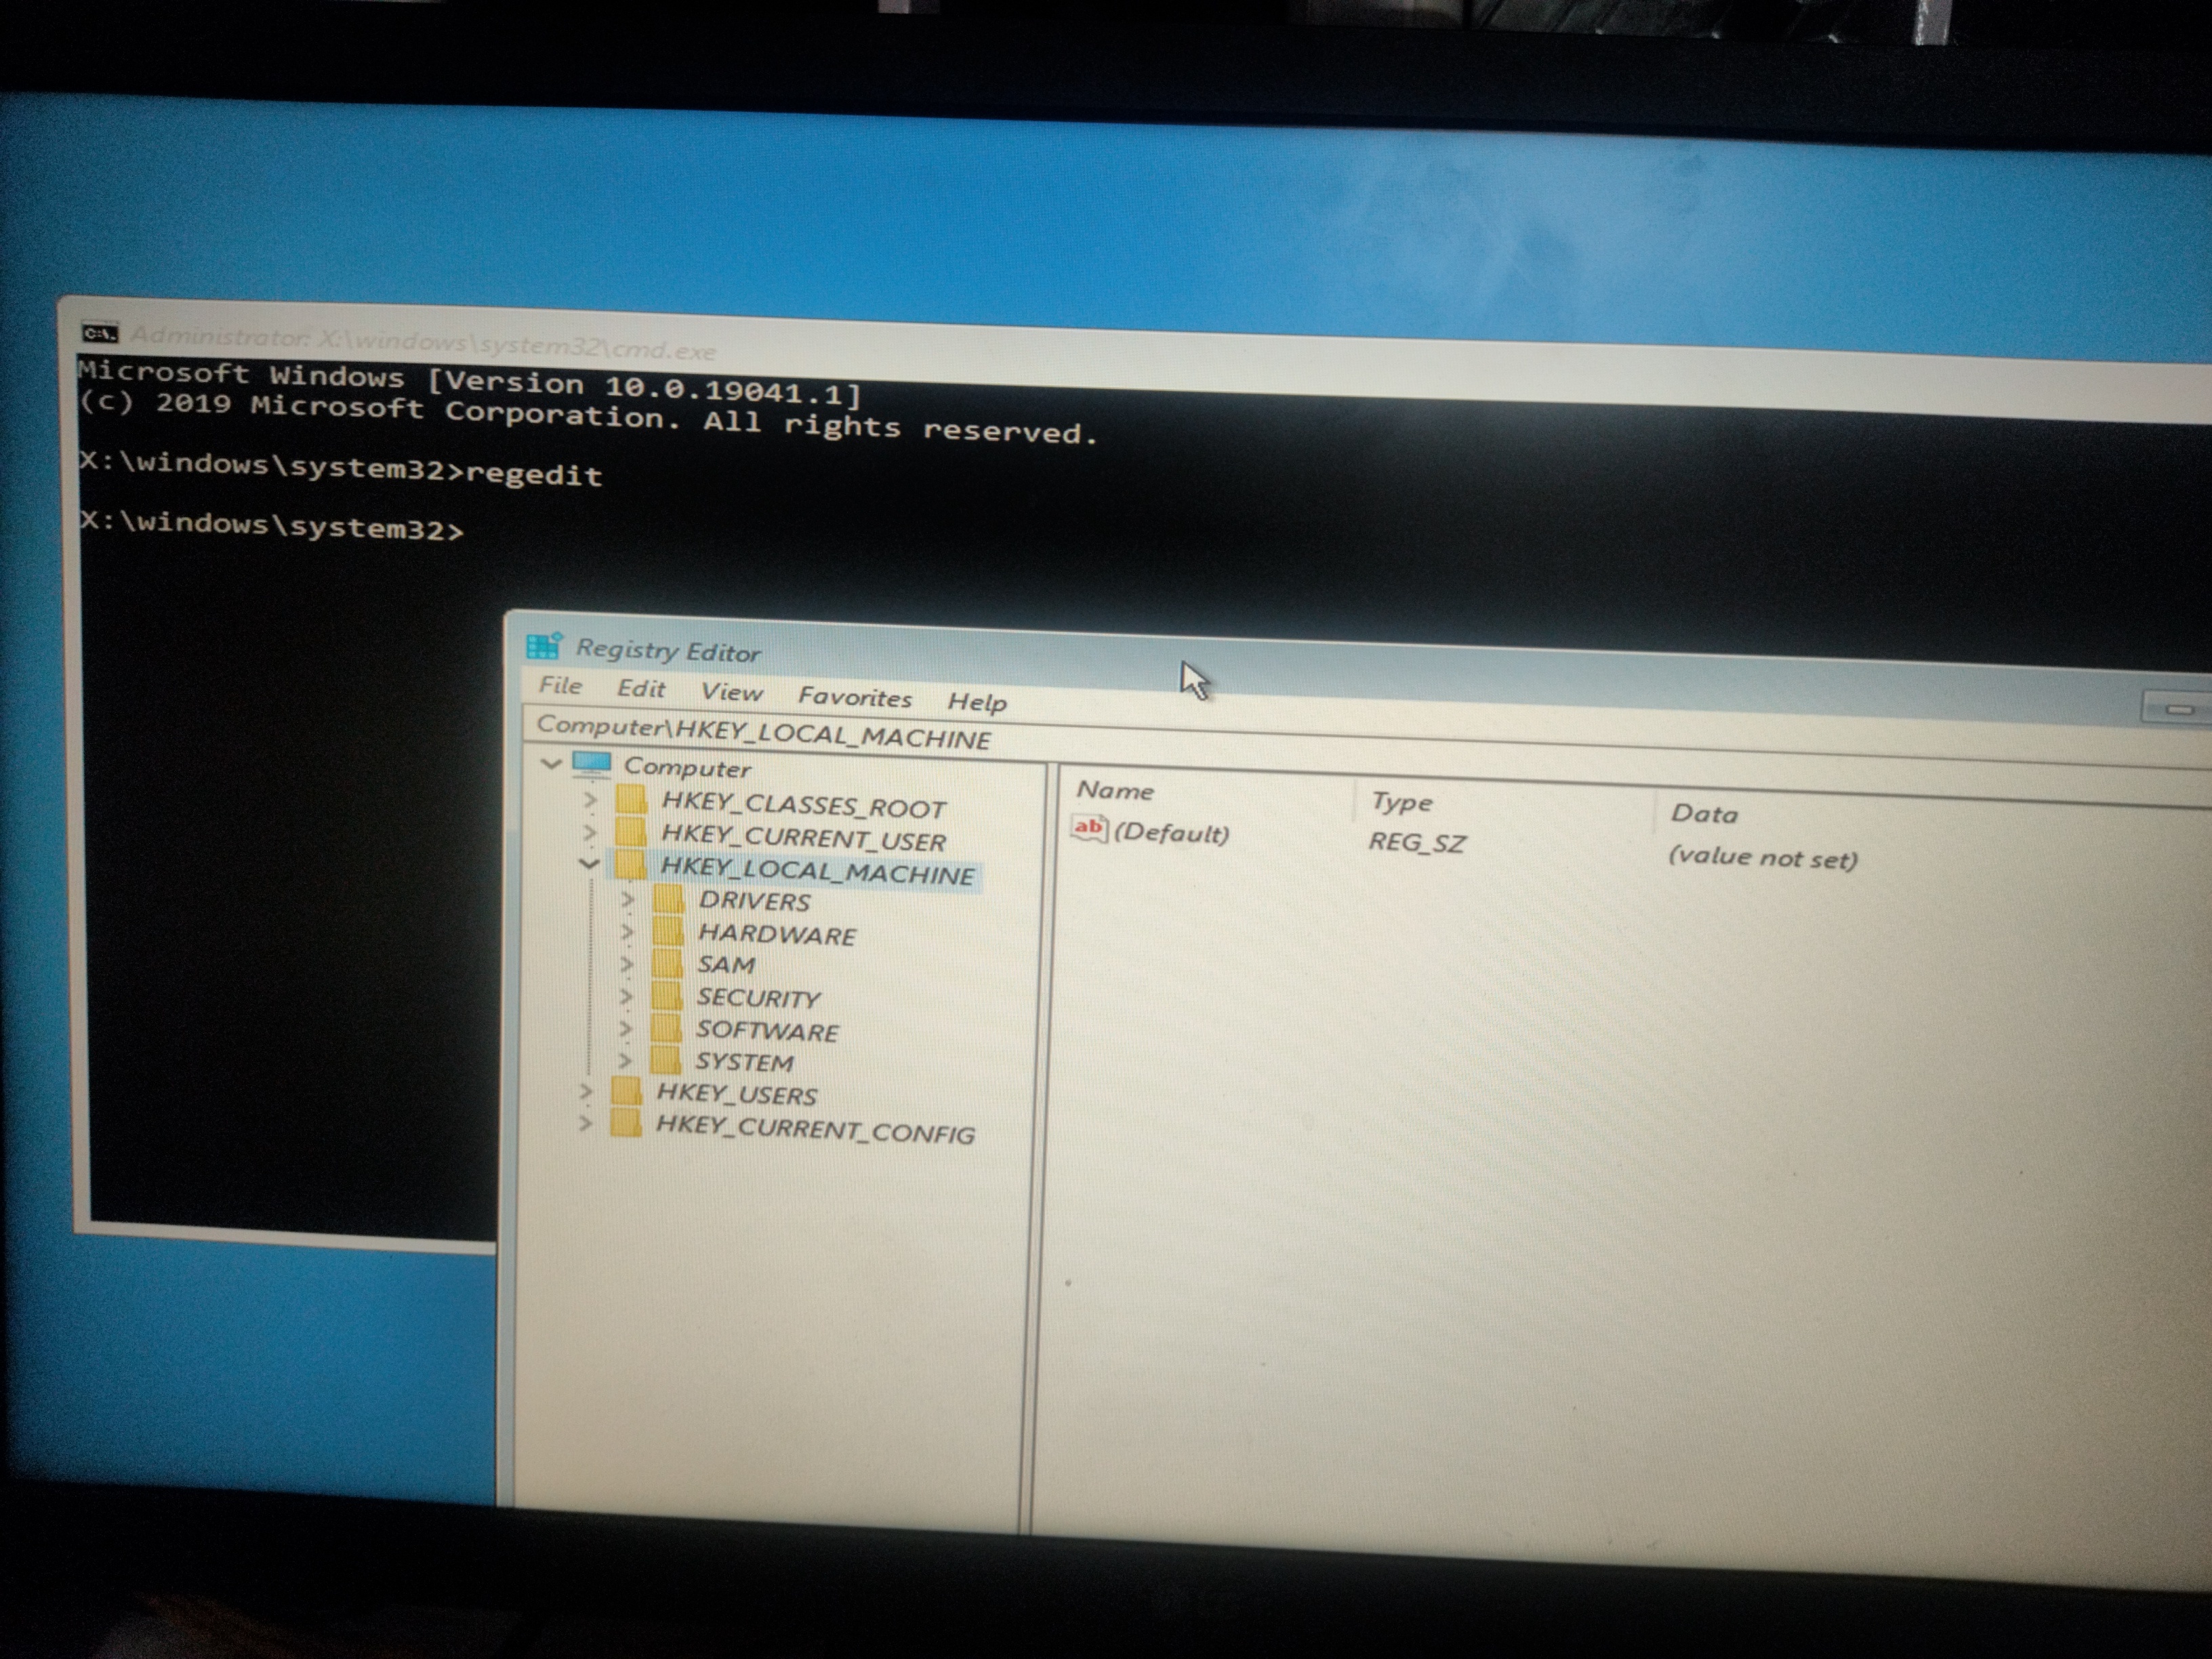Collapse the HKEY_LOCAL_MACHINE key

(x=589, y=863)
